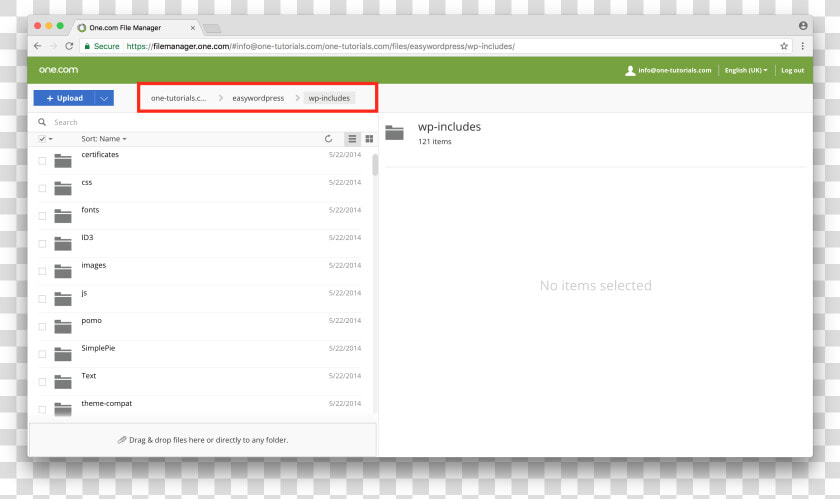
Task: Tick the pomo folder checkbox
Action: coord(42,326)
